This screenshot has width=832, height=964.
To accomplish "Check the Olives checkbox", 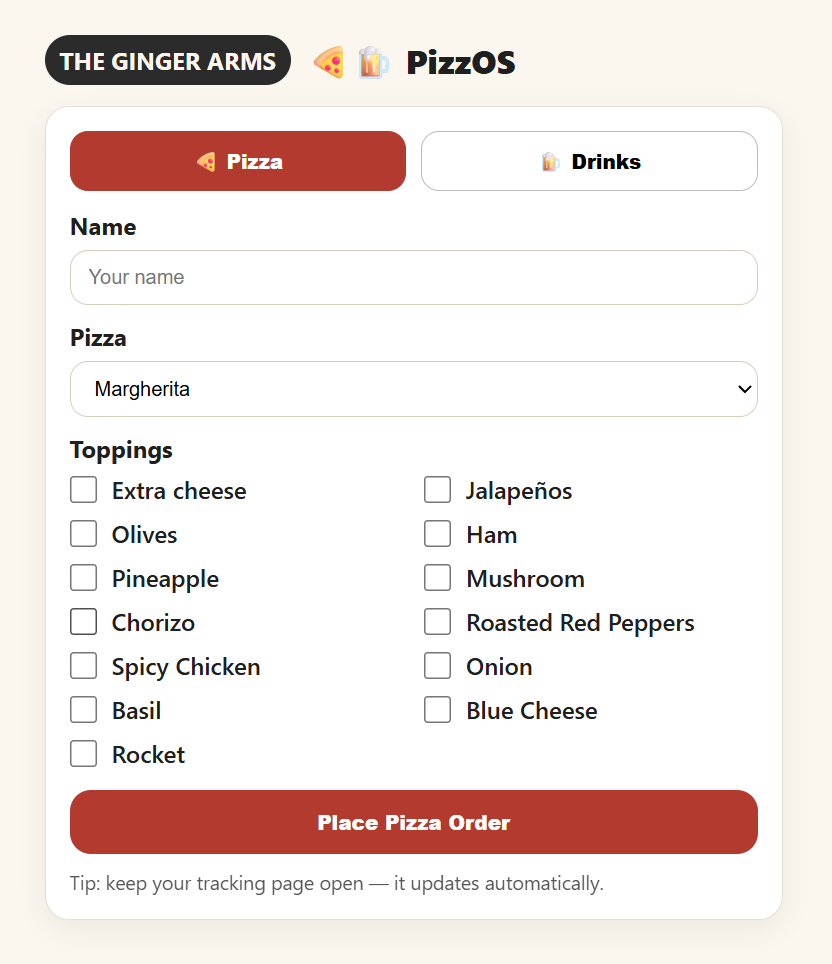I will pyautogui.click(x=84, y=534).
